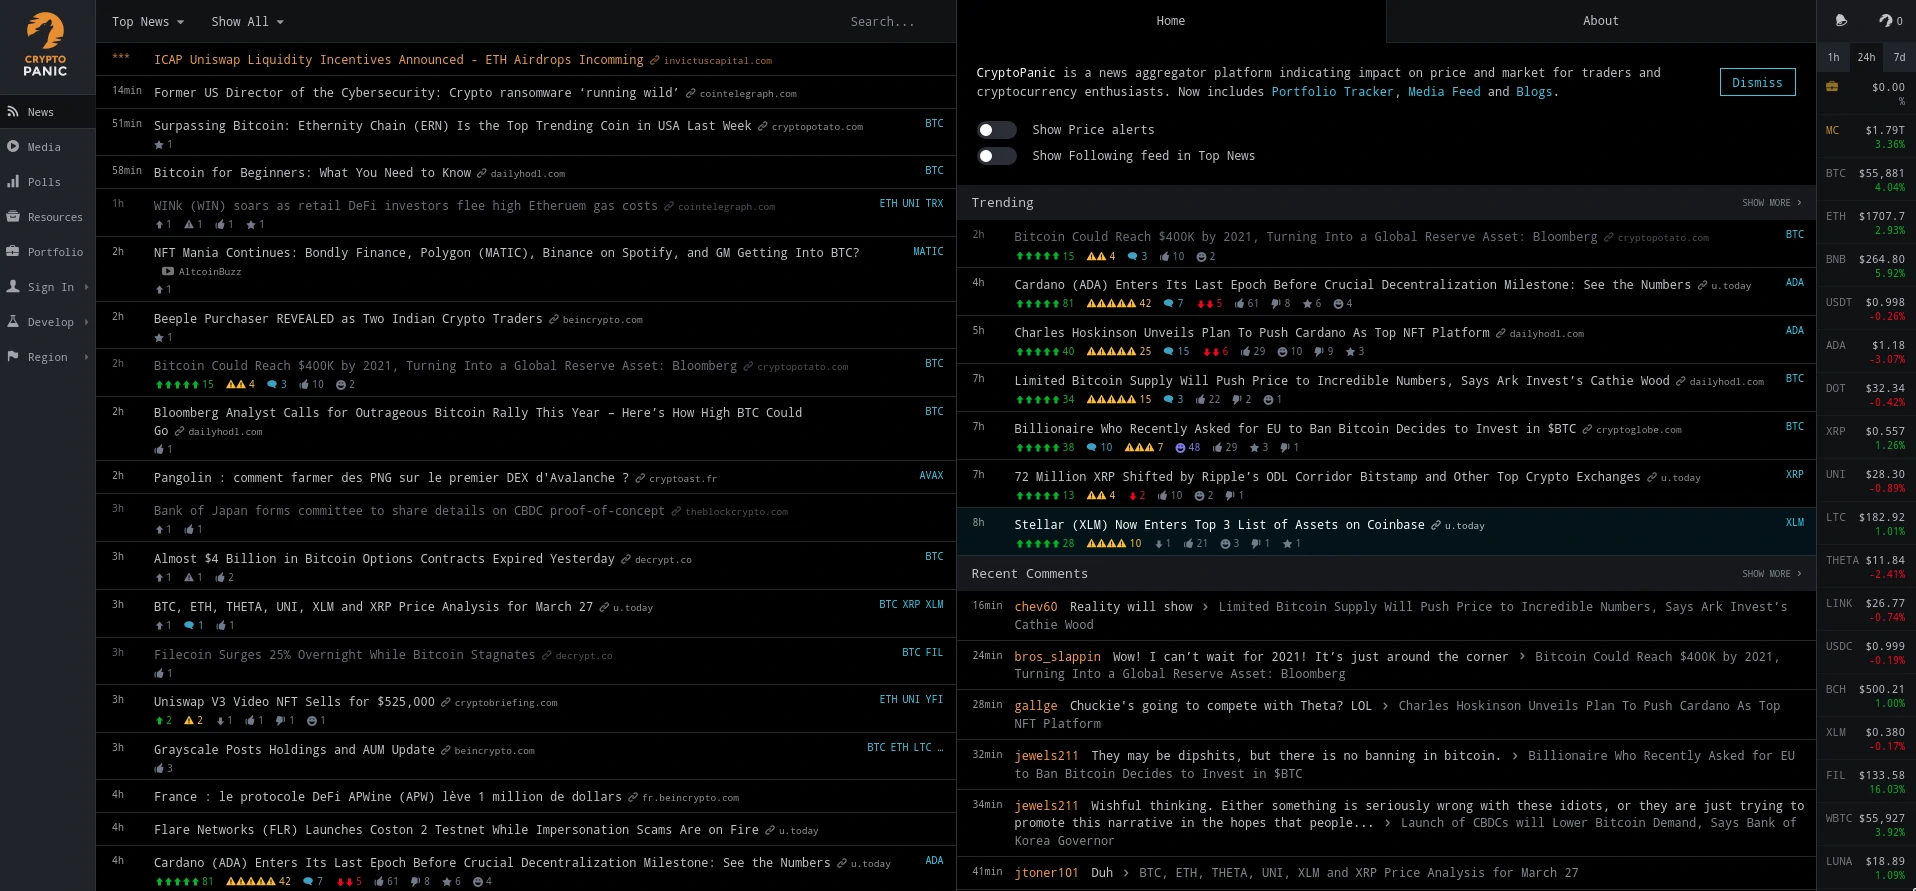
Task: Open Resources via the inbox tray icon
Action: pyautogui.click(x=13, y=216)
